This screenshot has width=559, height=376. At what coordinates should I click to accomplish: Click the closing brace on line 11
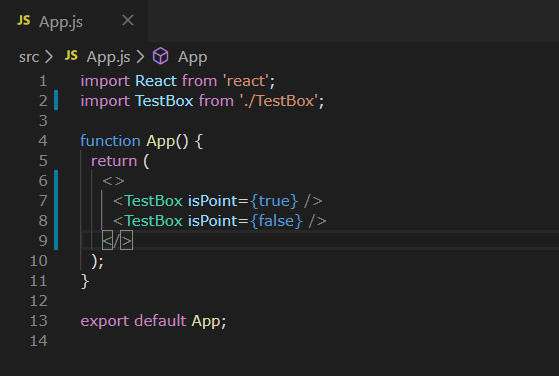tap(85, 281)
